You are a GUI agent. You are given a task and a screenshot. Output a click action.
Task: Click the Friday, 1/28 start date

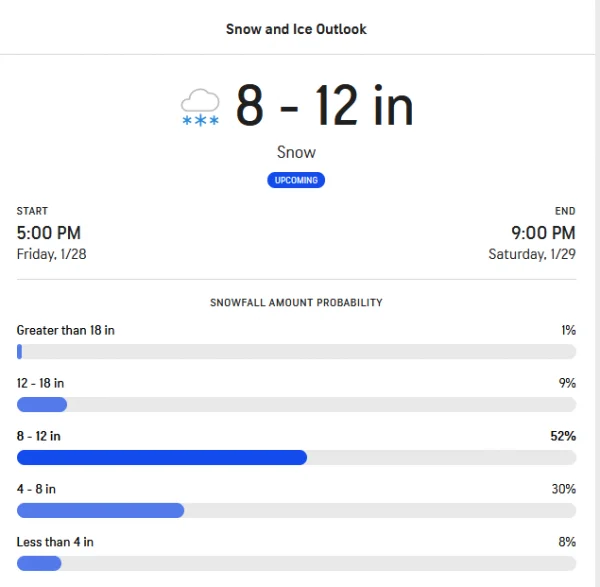(52, 254)
